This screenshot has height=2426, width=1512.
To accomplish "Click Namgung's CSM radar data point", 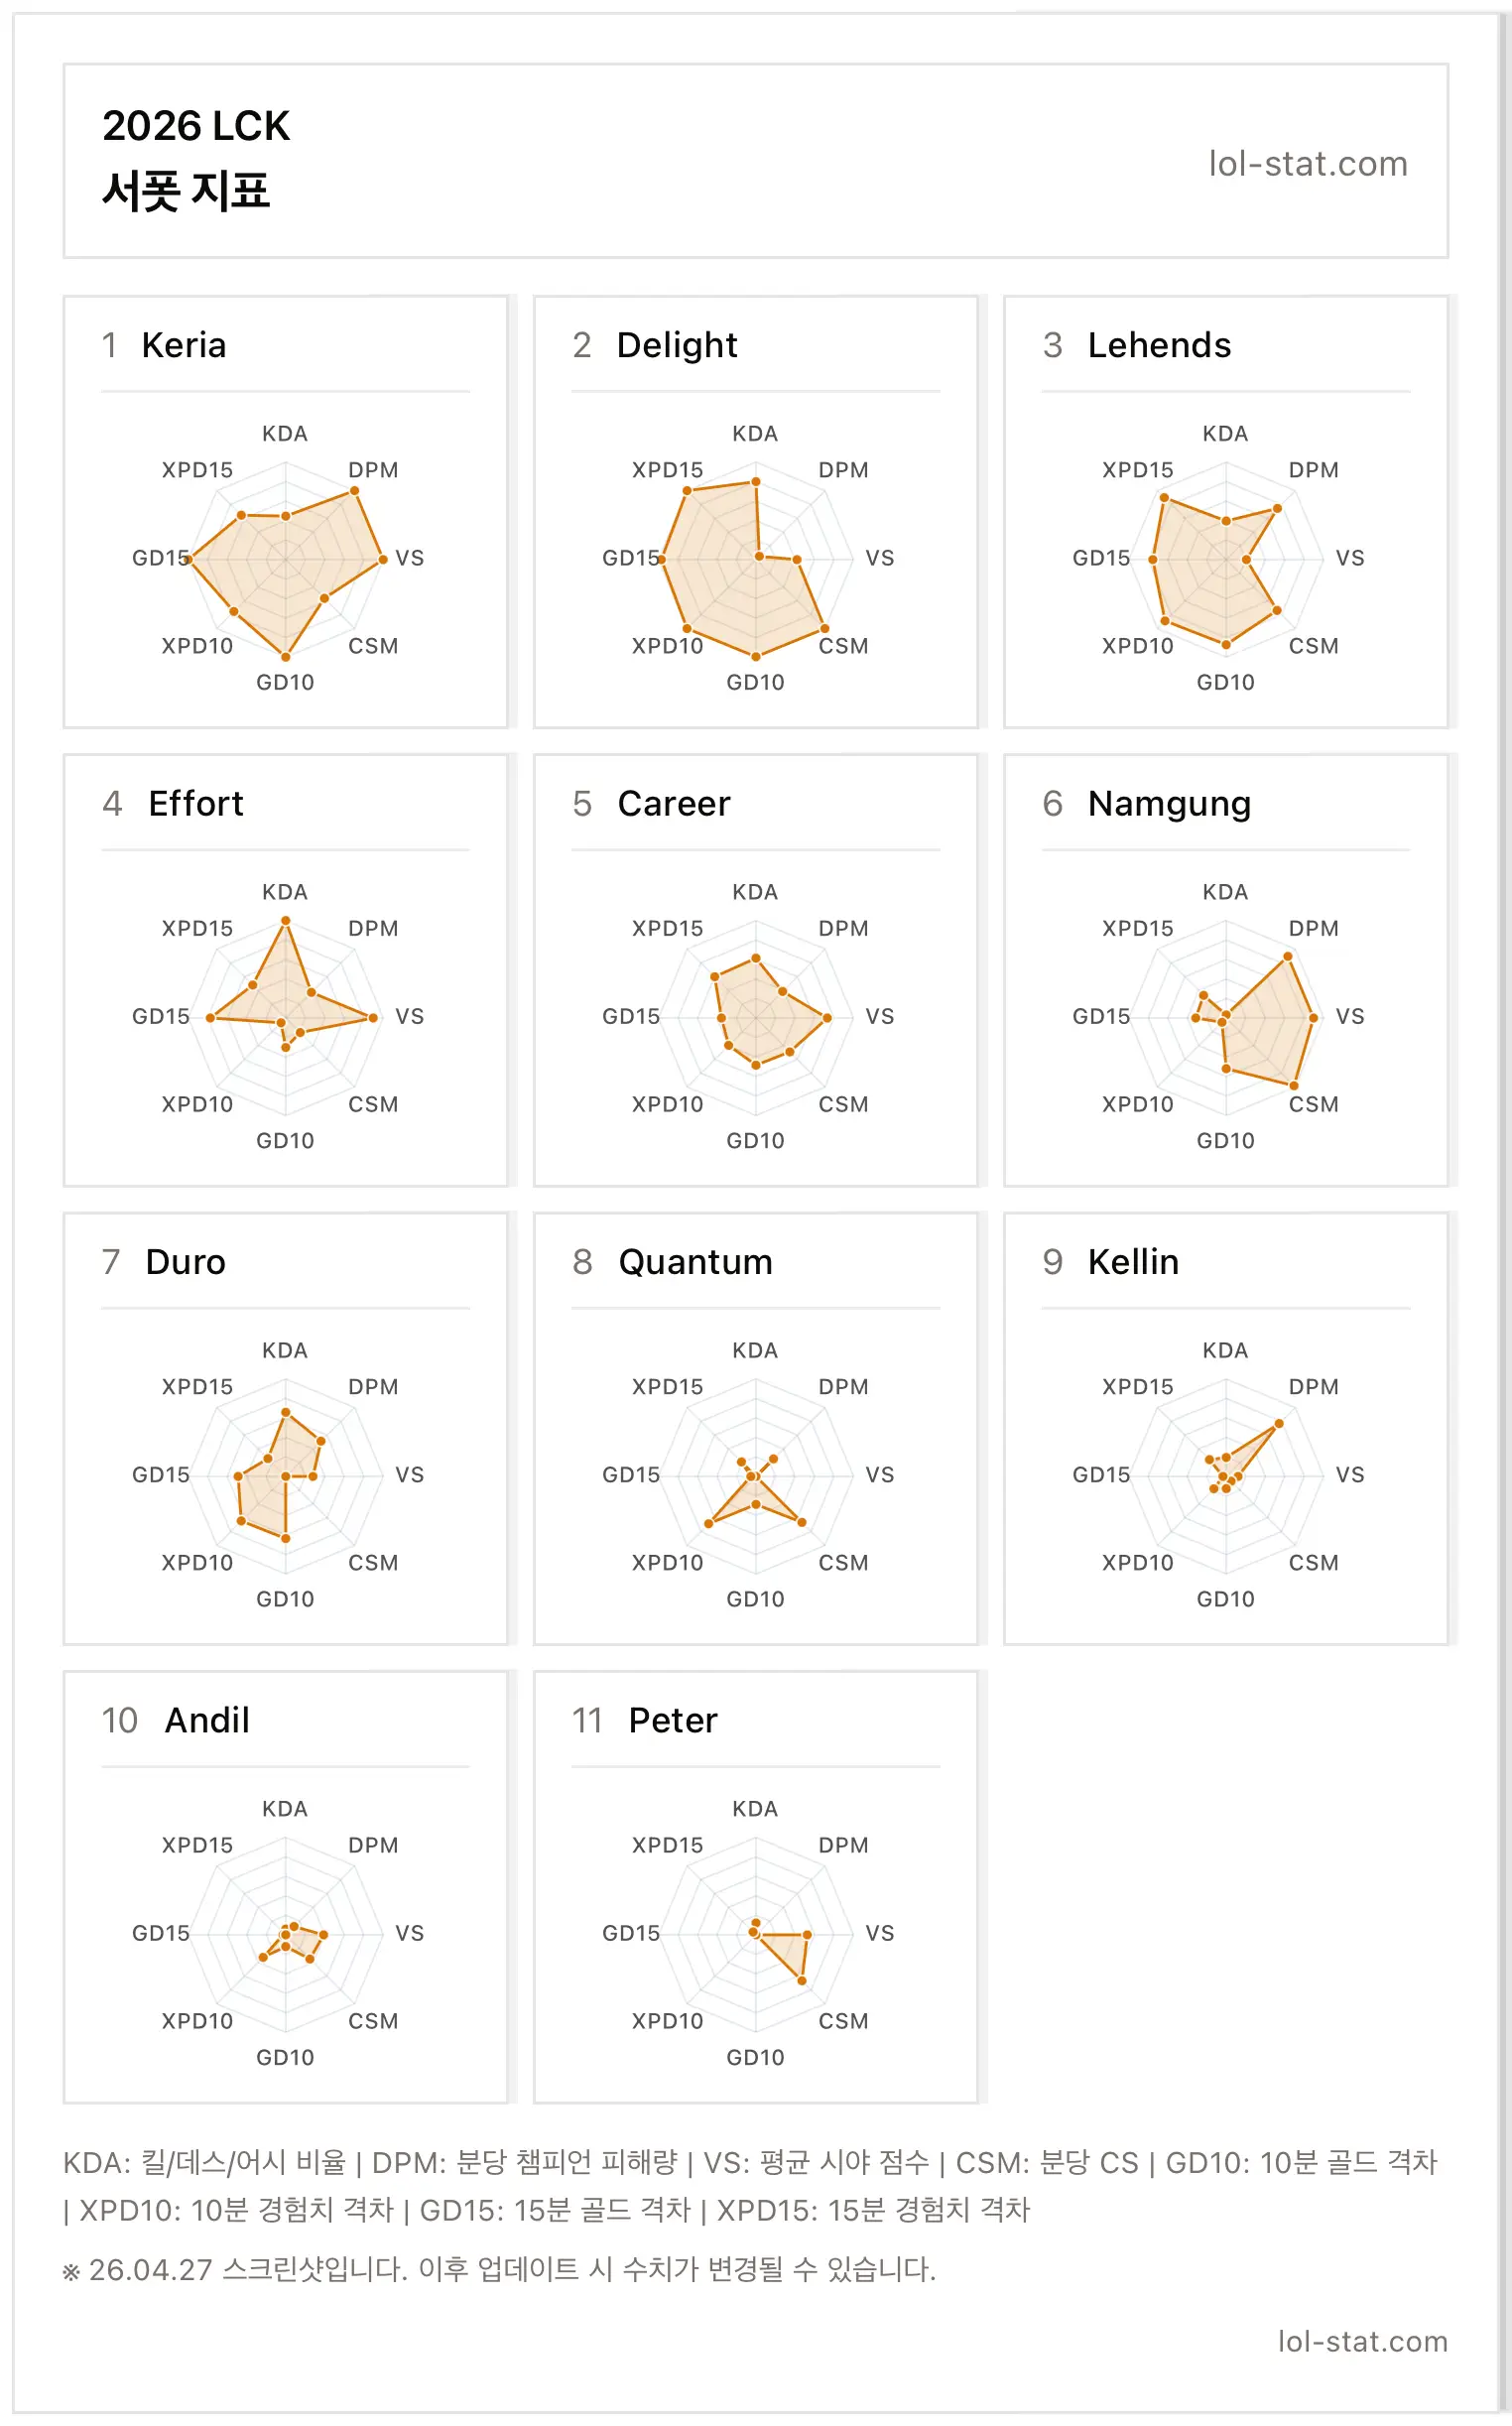I will 1294,1085.
